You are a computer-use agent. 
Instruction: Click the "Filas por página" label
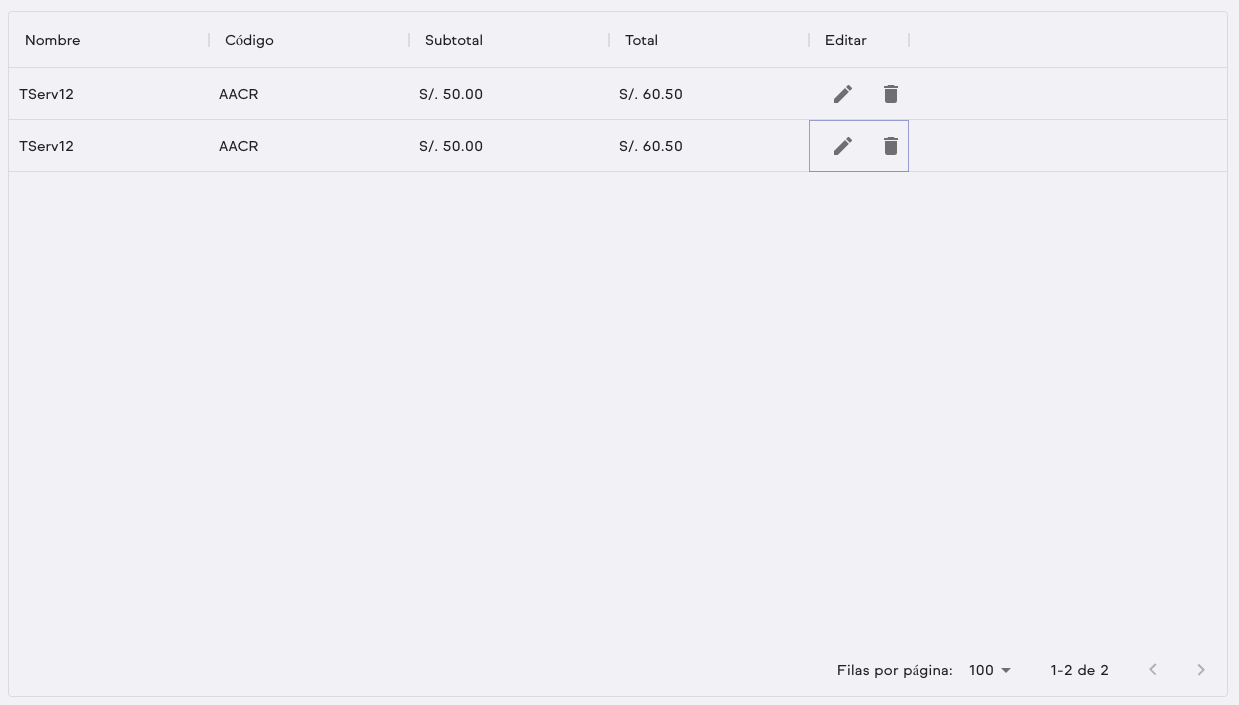pos(894,670)
